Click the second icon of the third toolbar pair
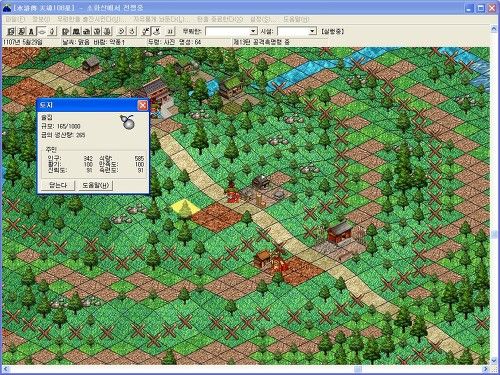 pos(132,31)
